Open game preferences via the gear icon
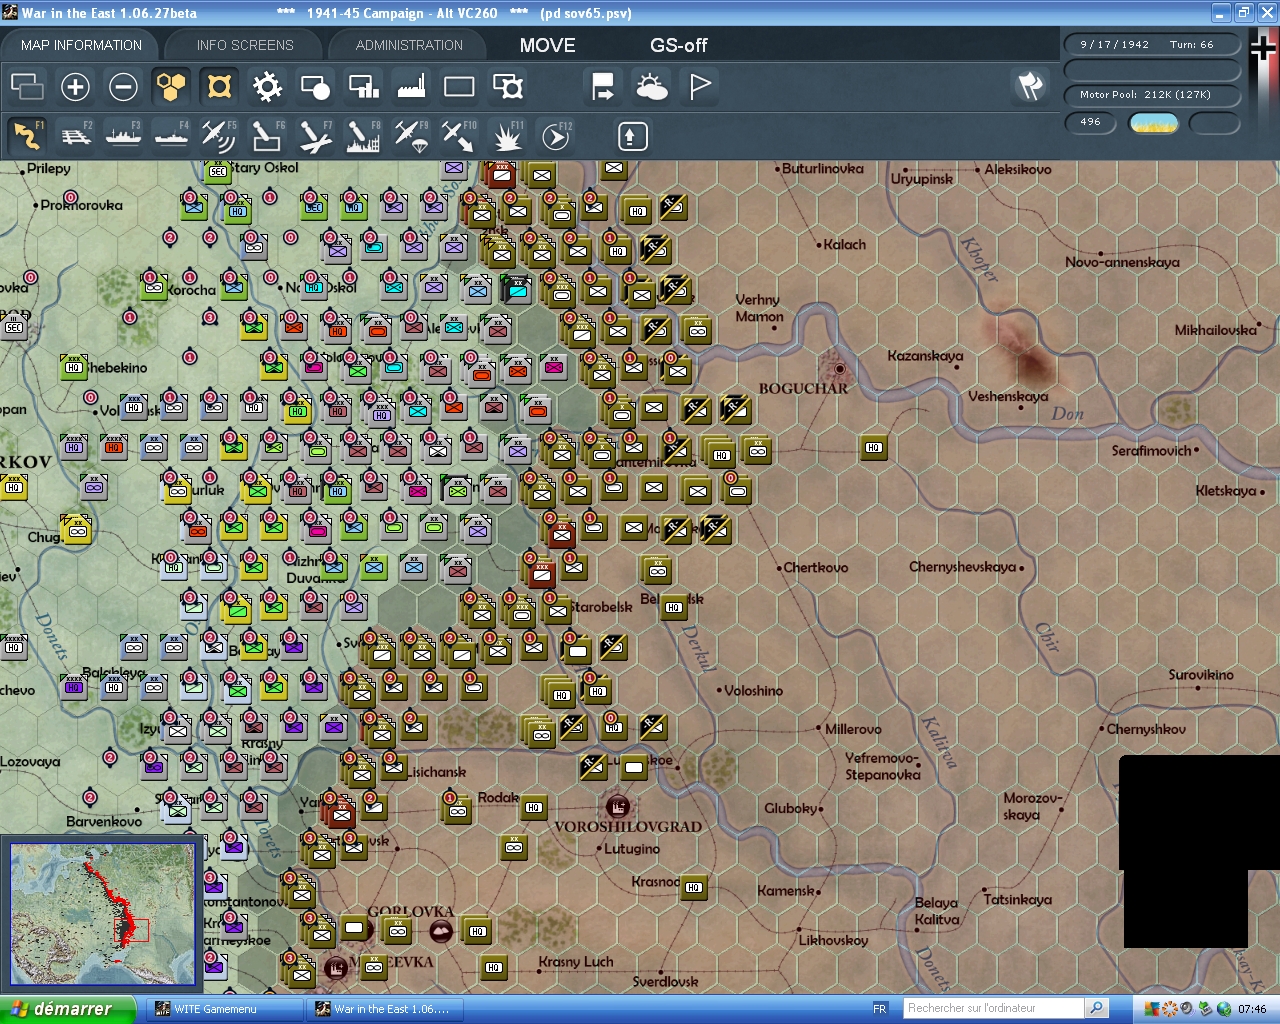This screenshot has height=1024, width=1280. 266,87
